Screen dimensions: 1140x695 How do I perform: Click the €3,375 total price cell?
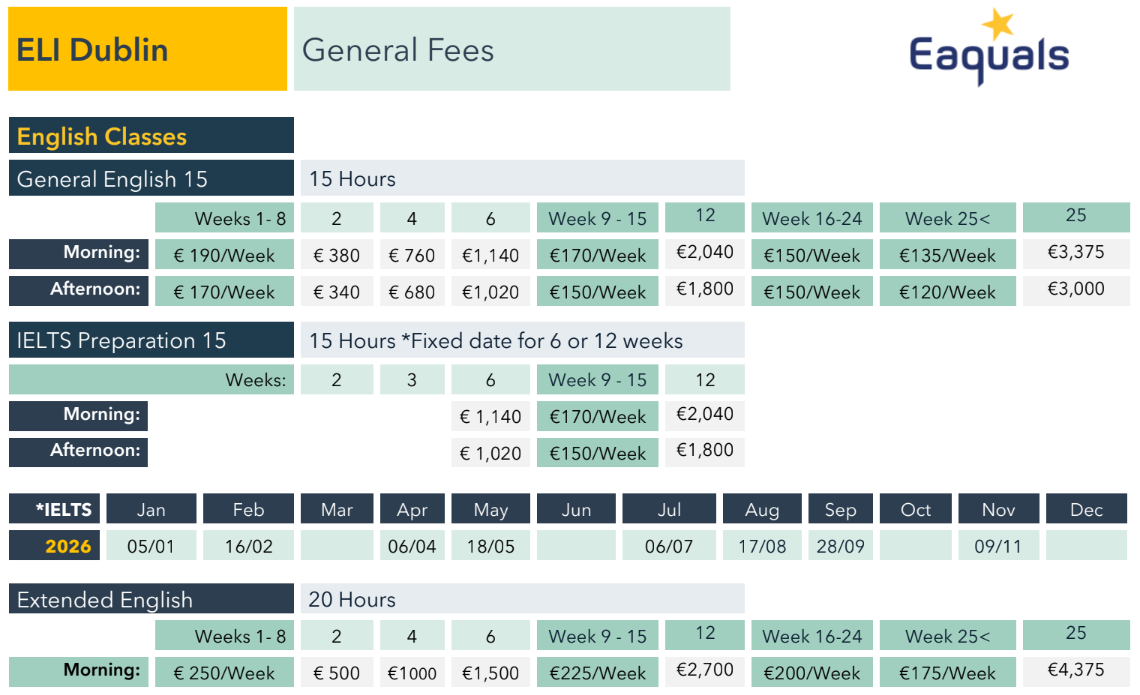(1076, 252)
